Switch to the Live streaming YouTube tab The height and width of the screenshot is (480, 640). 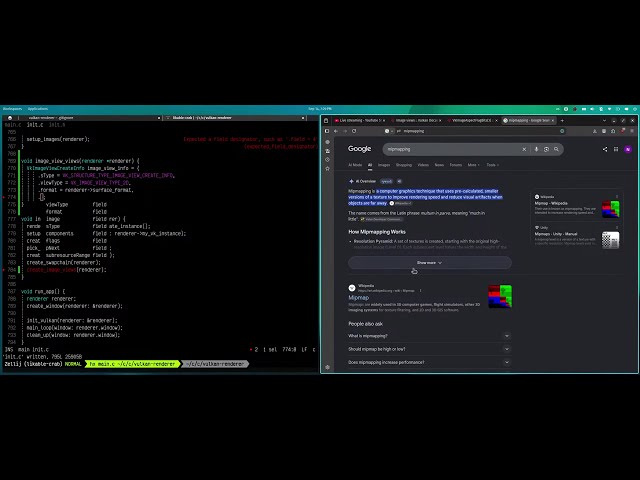360,120
